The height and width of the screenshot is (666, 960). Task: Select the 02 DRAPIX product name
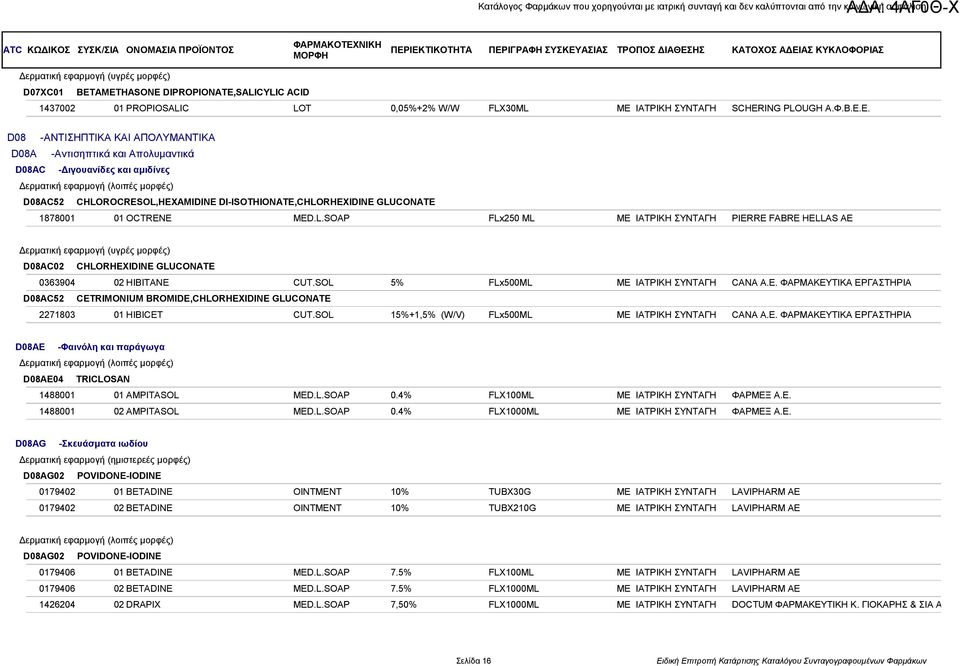[x=137, y=605]
